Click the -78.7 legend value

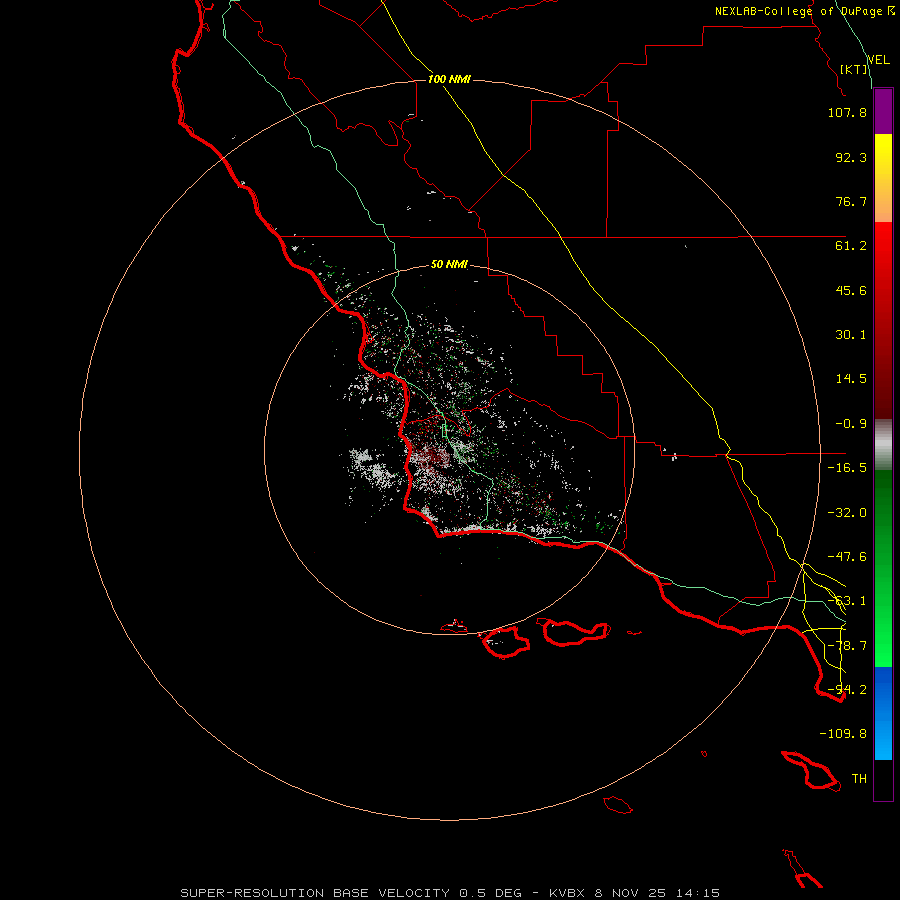click(847, 646)
